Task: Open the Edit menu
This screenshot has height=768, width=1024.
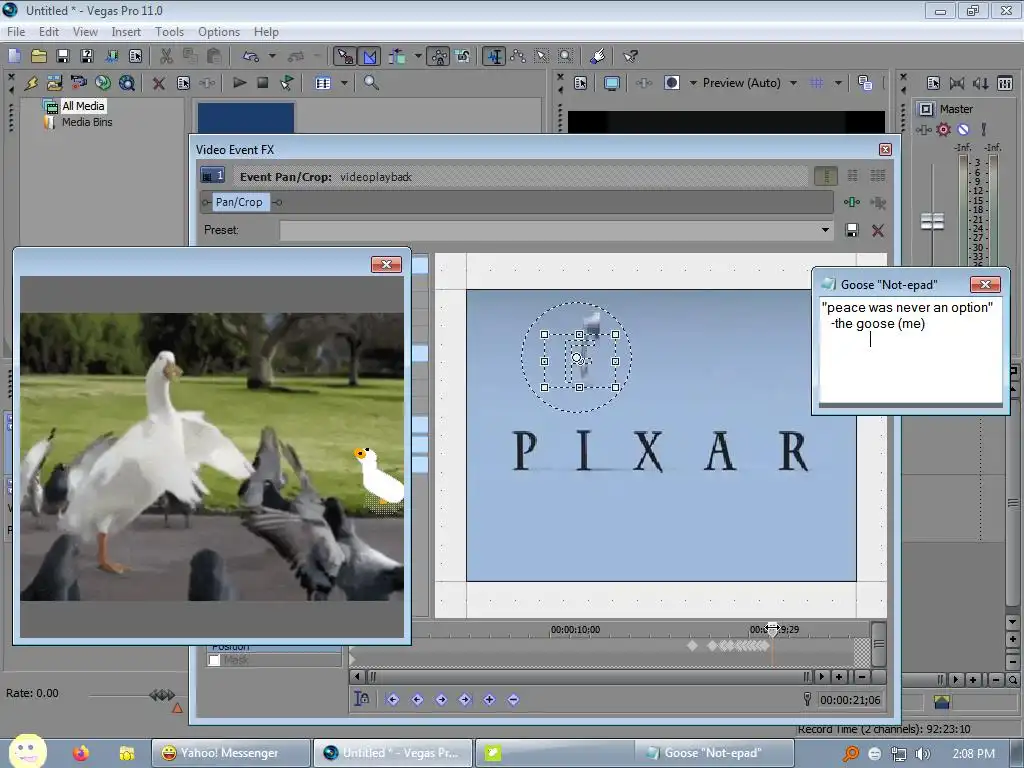Action: pos(48,31)
